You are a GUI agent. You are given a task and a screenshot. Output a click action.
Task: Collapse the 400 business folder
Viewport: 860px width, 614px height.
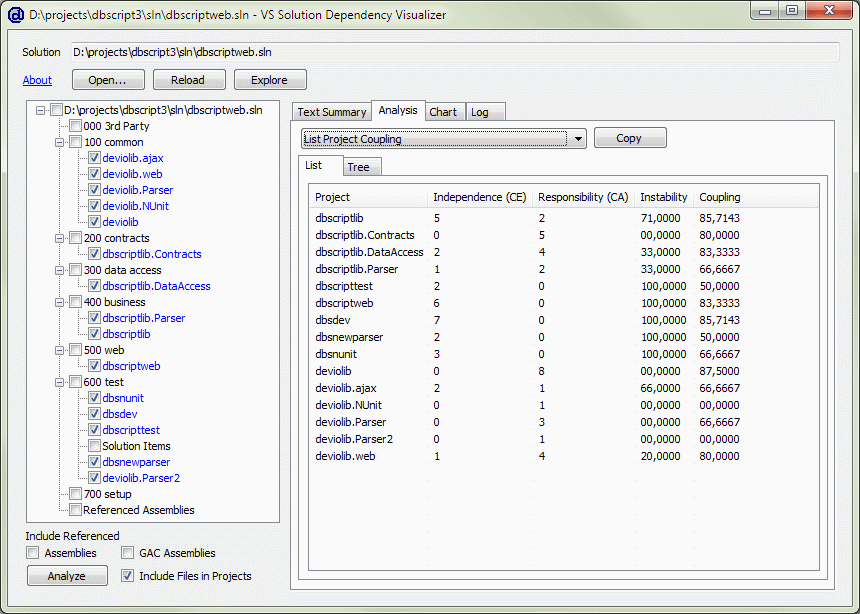pos(59,302)
